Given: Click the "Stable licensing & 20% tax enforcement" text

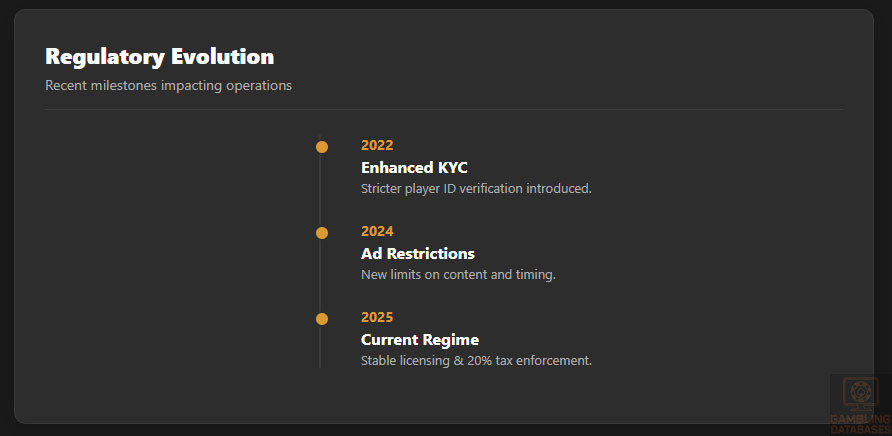Looking at the screenshot, I should 476,360.
